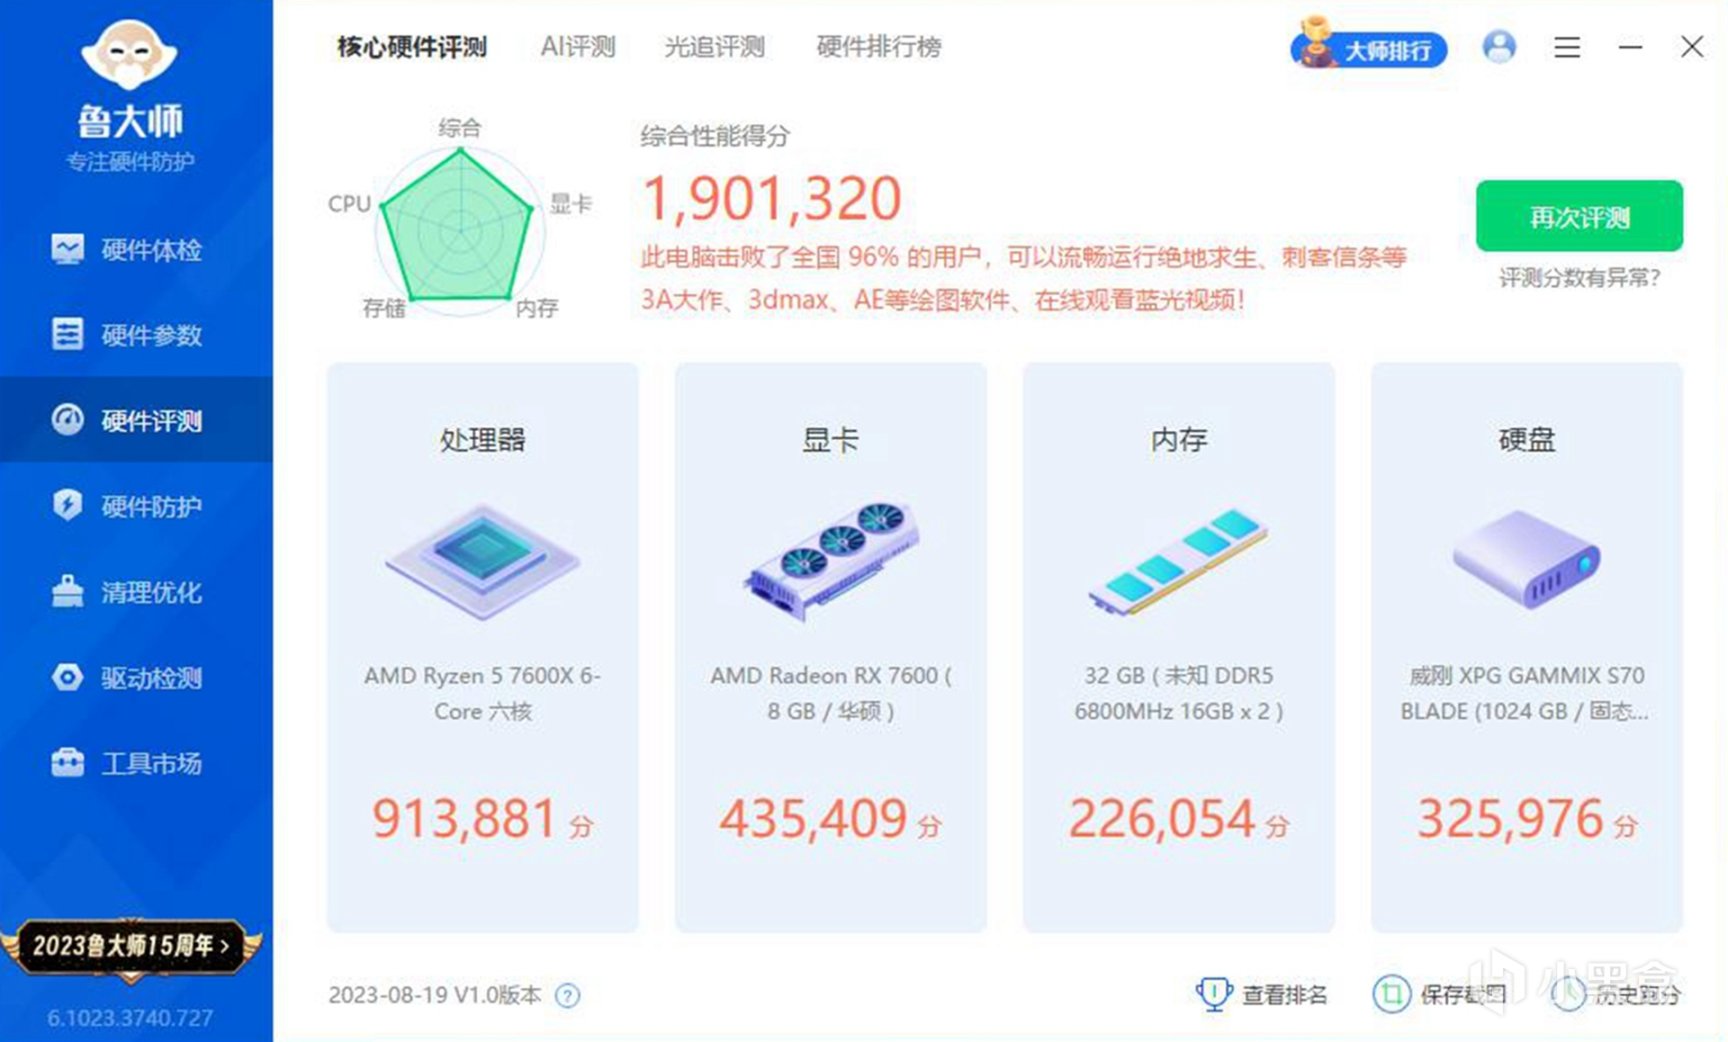Open the user account avatar
This screenshot has width=1728, height=1042.
click(1499, 47)
